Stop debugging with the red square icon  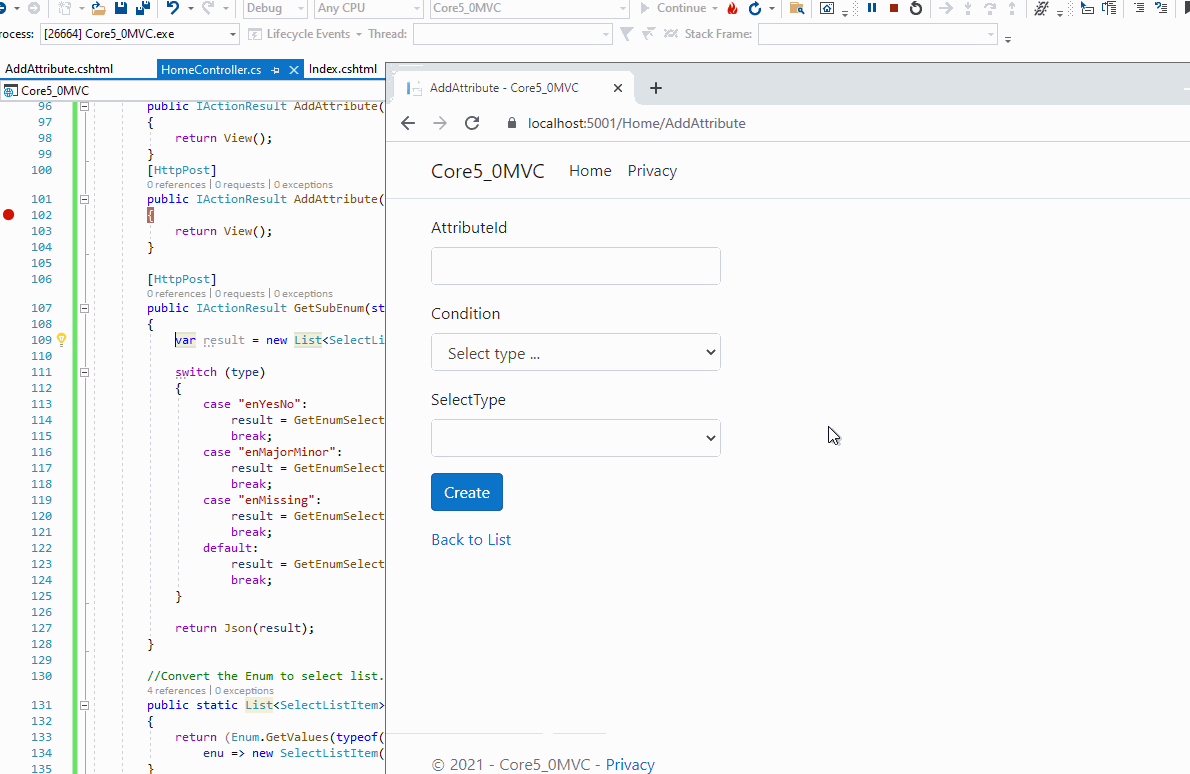point(894,8)
